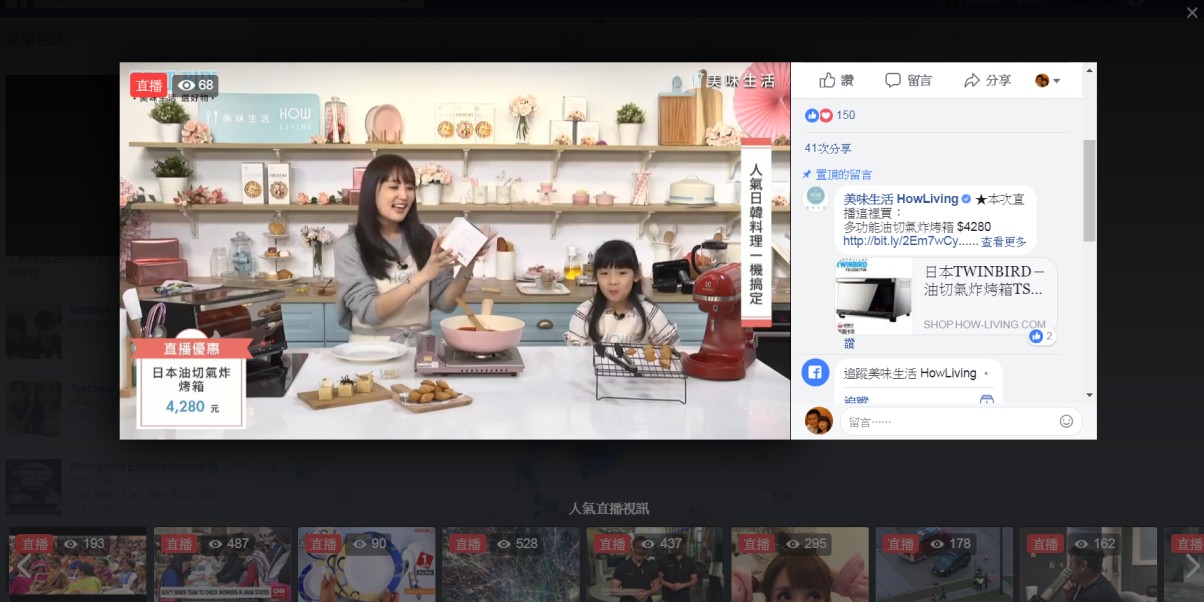Open the 41次分享 shares link

(x=828, y=148)
